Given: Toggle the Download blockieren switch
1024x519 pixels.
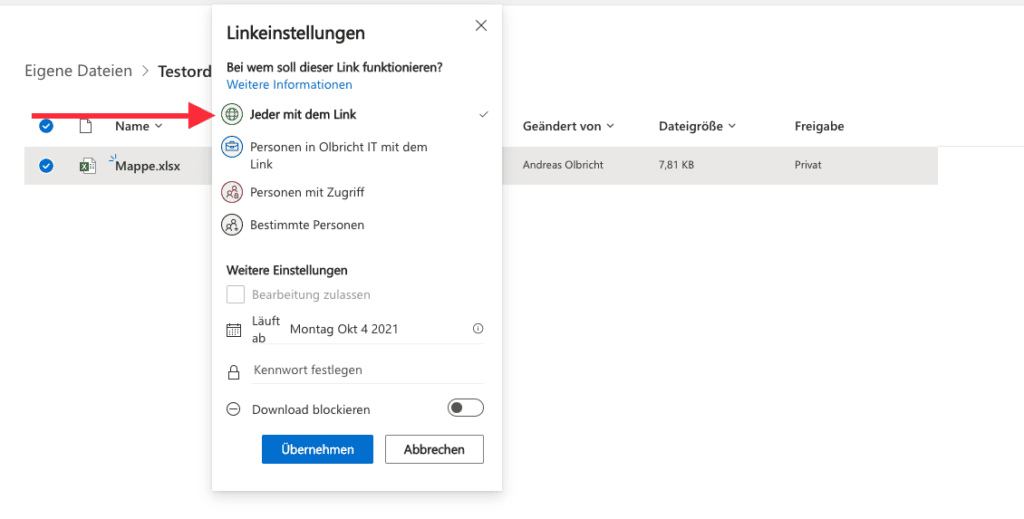Looking at the screenshot, I should click(x=465, y=408).
